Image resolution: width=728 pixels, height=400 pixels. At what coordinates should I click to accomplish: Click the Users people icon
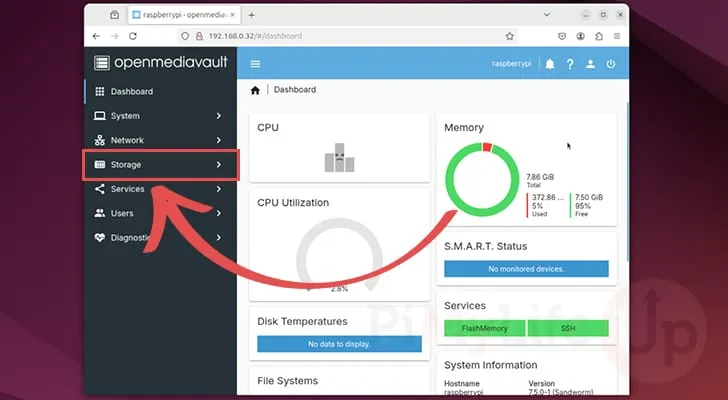[x=100, y=213]
